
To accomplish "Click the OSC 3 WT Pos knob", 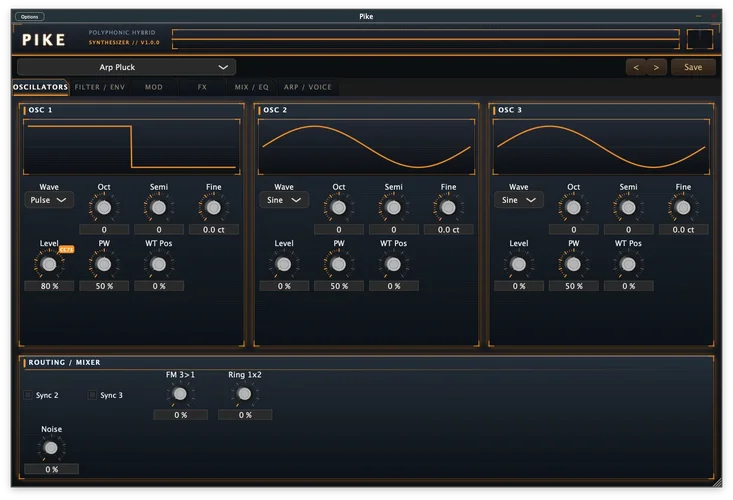I will point(628,264).
